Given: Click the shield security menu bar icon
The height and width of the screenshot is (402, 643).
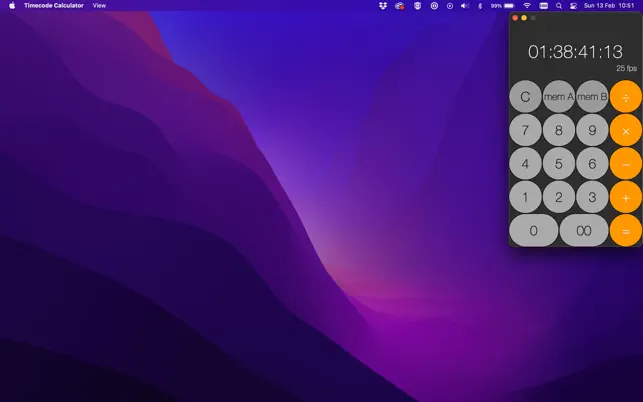Looking at the screenshot, I should (417, 5).
